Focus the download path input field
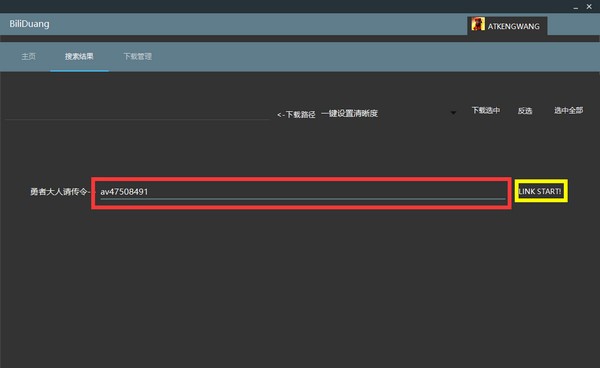The height and width of the screenshot is (368, 600). [138, 113]
